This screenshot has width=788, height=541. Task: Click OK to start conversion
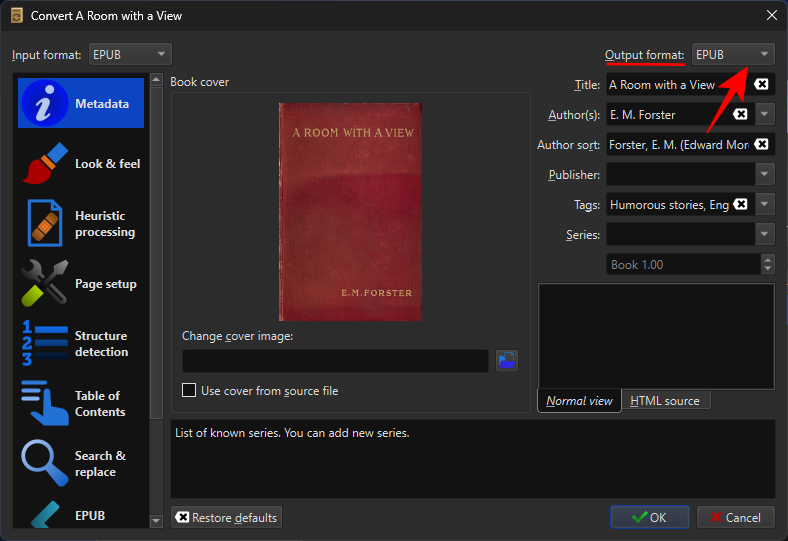(649, 517)
